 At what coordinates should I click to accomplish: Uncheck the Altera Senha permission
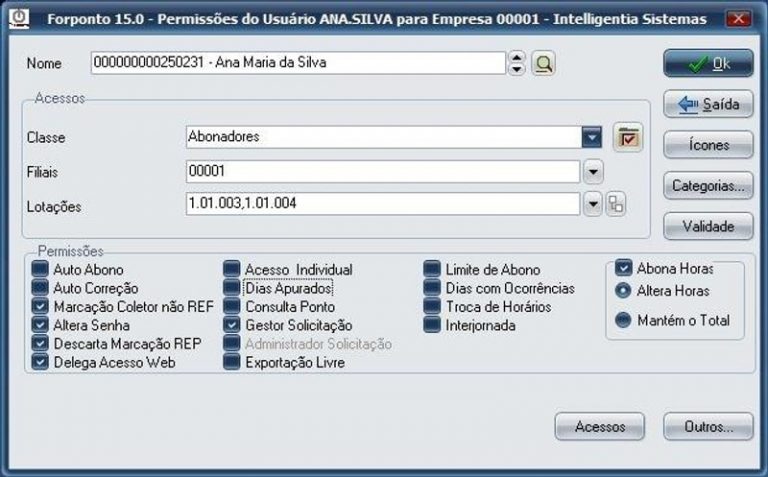point(40,325)
